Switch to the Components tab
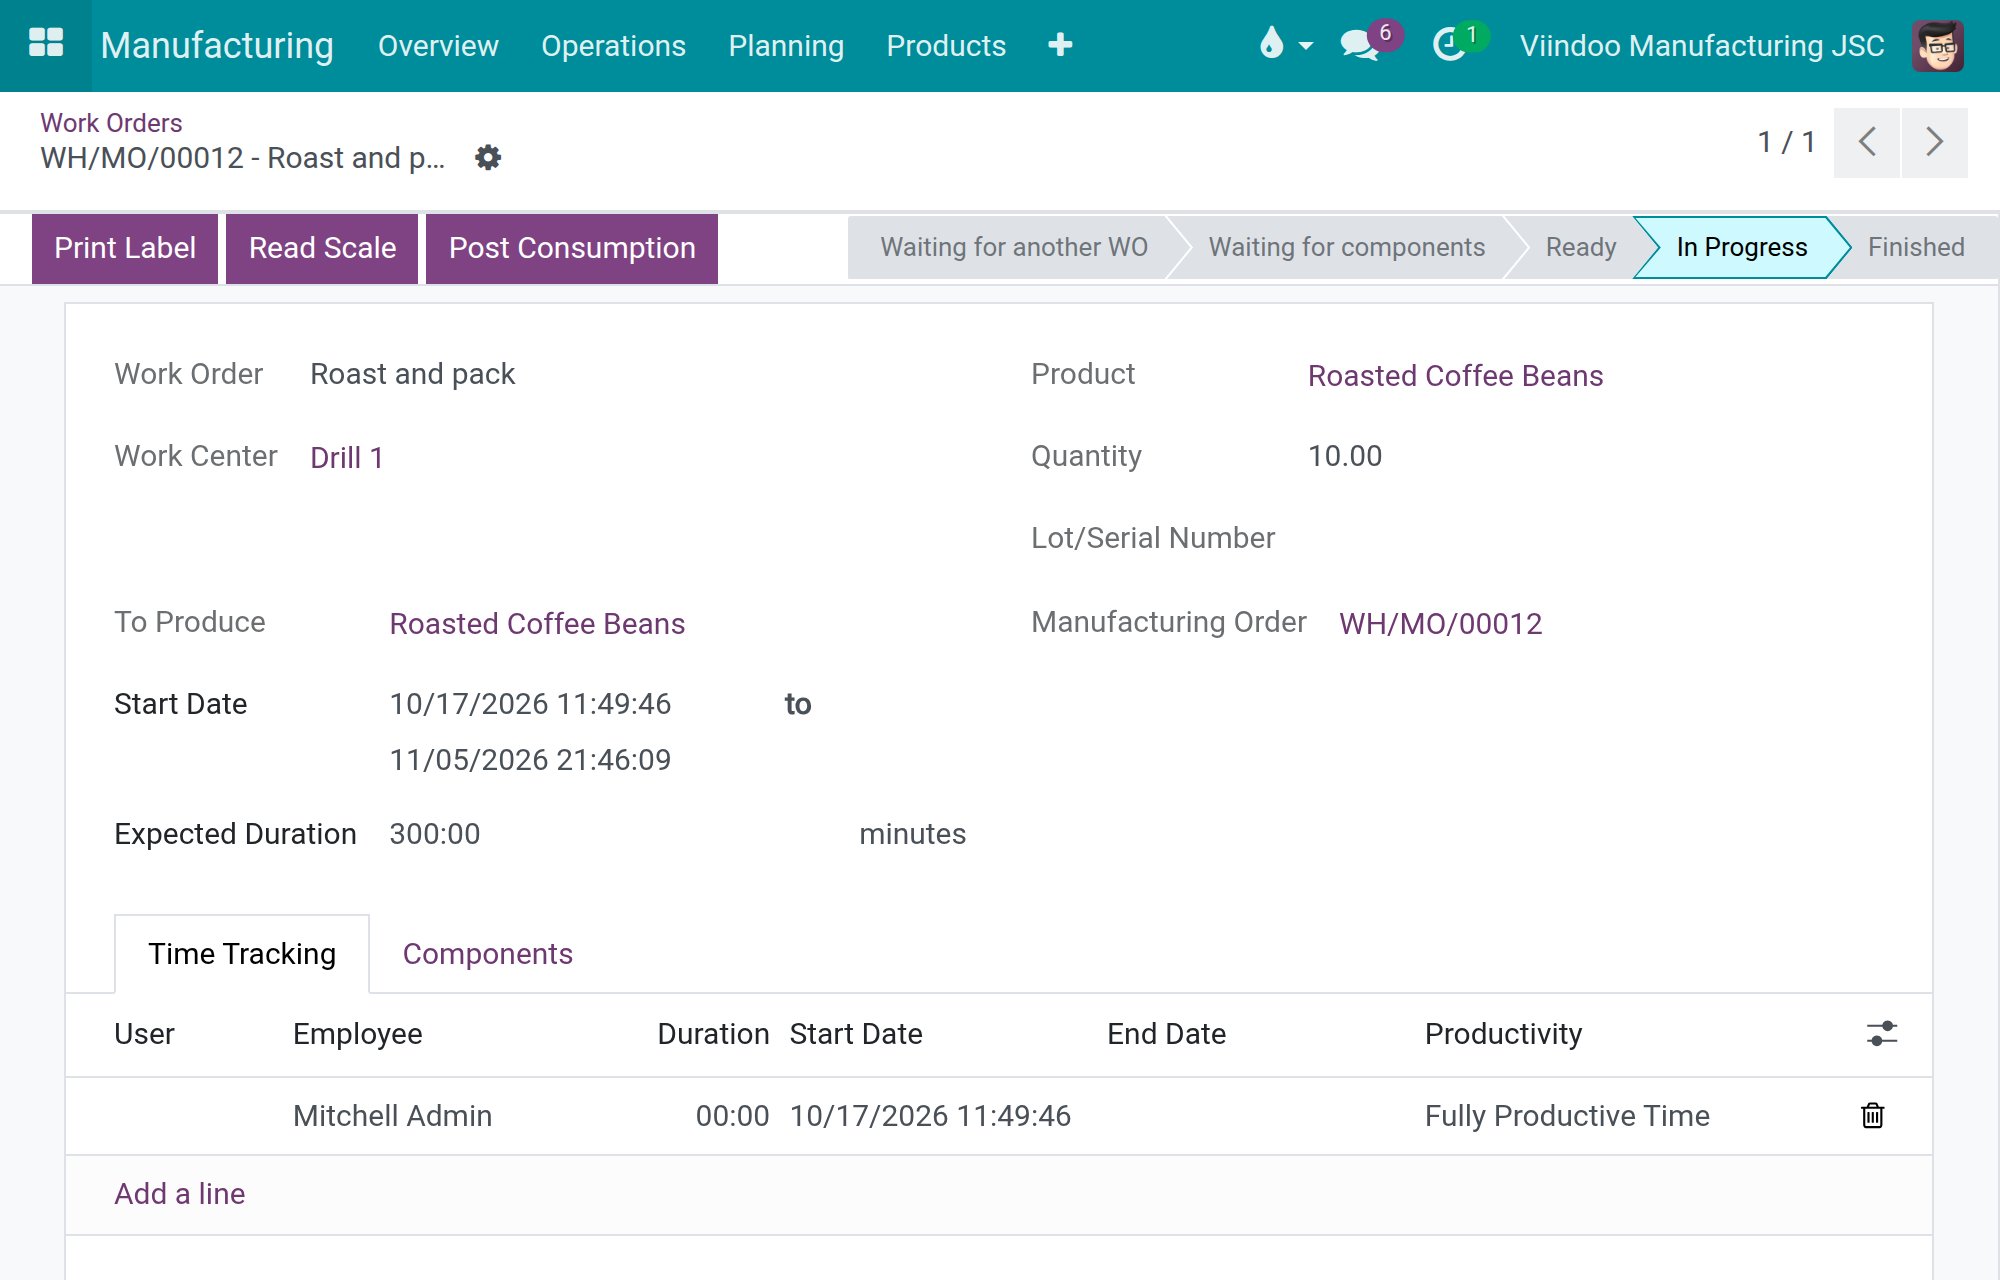The height and width of the screenshot is (1280, 2000). 488,954
